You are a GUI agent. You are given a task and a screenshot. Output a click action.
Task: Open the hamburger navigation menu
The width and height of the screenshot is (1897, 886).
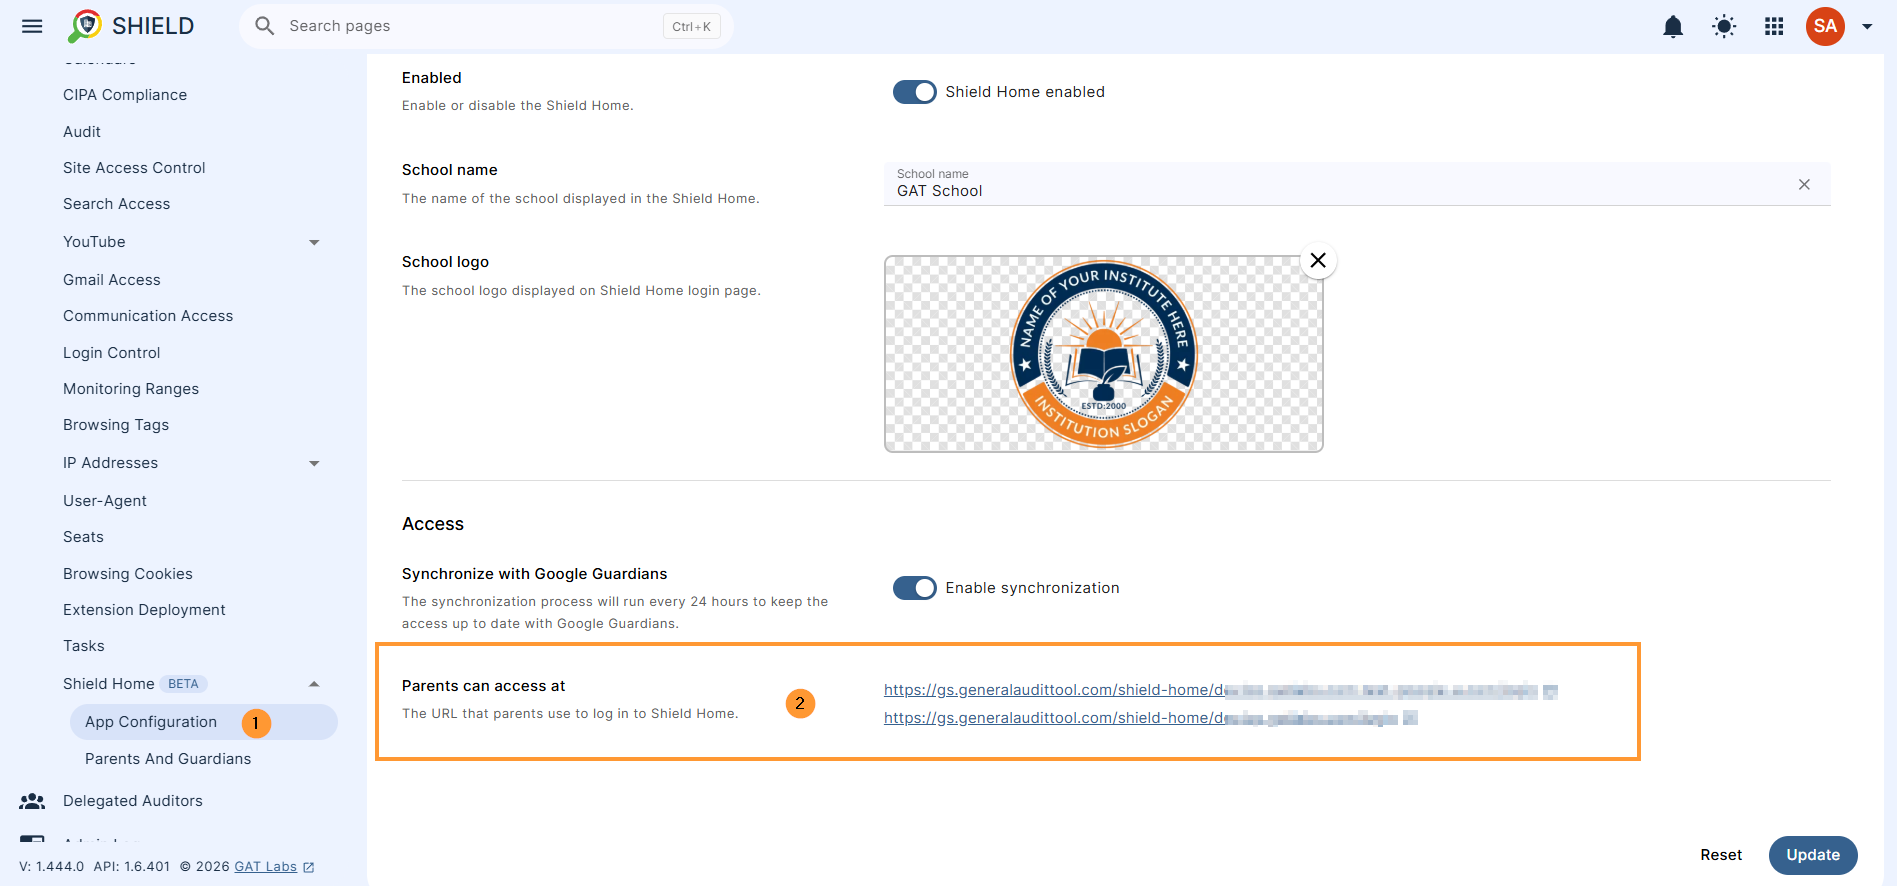(x=32, y=26)
